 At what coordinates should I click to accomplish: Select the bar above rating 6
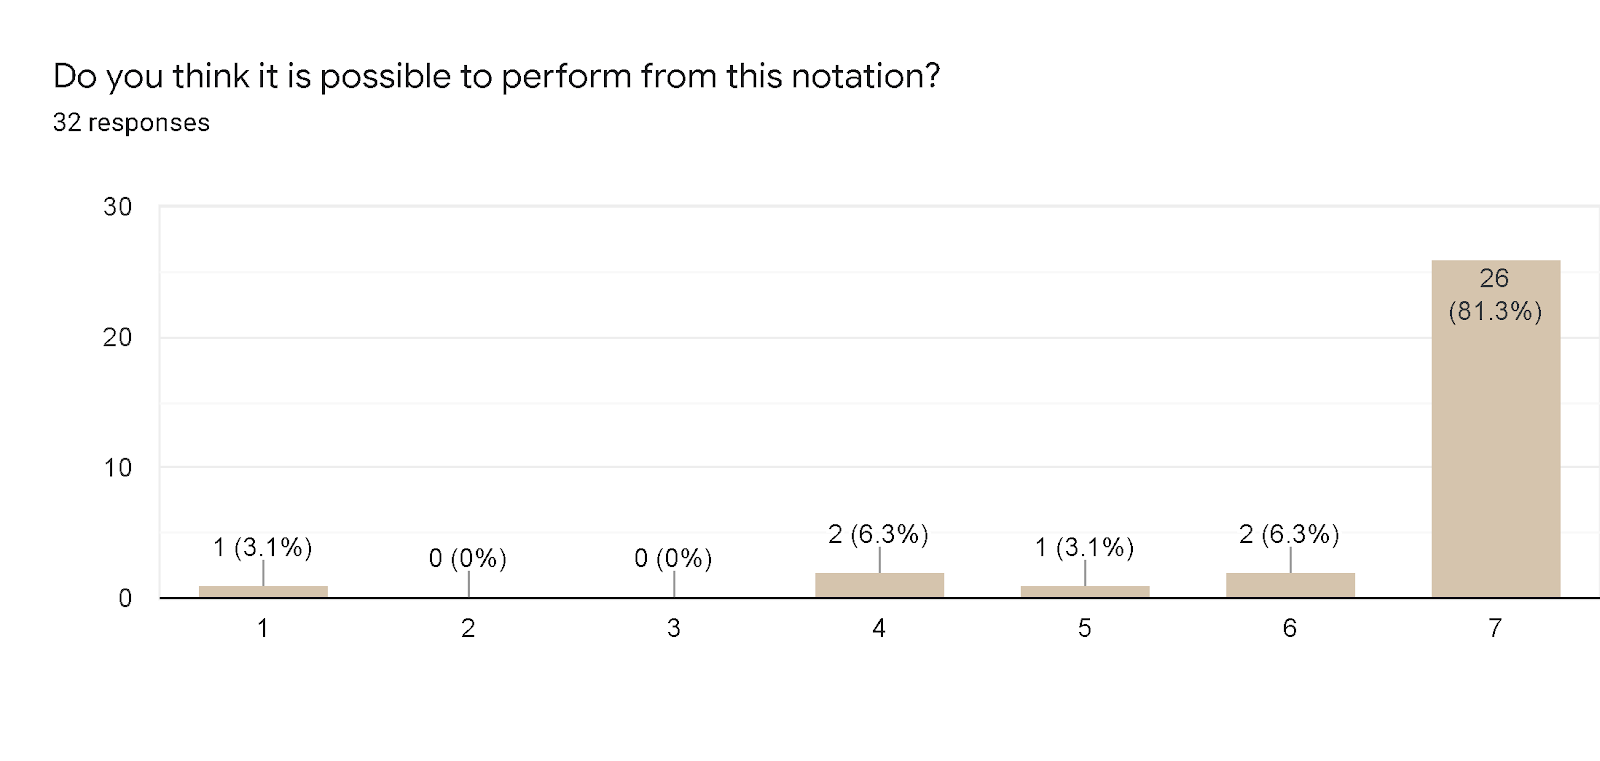click(x=1290, y=585)
